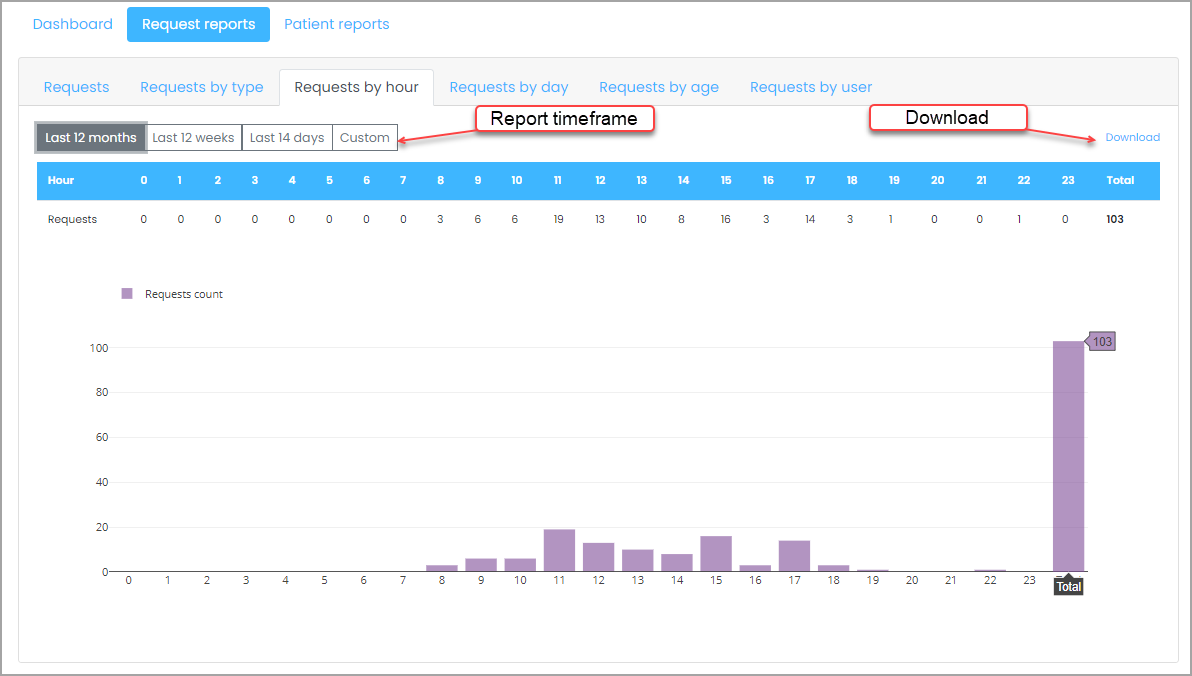Click the 103 chart value tooltip
This screenshot has height=676, width=1192.
[1101, 341]
